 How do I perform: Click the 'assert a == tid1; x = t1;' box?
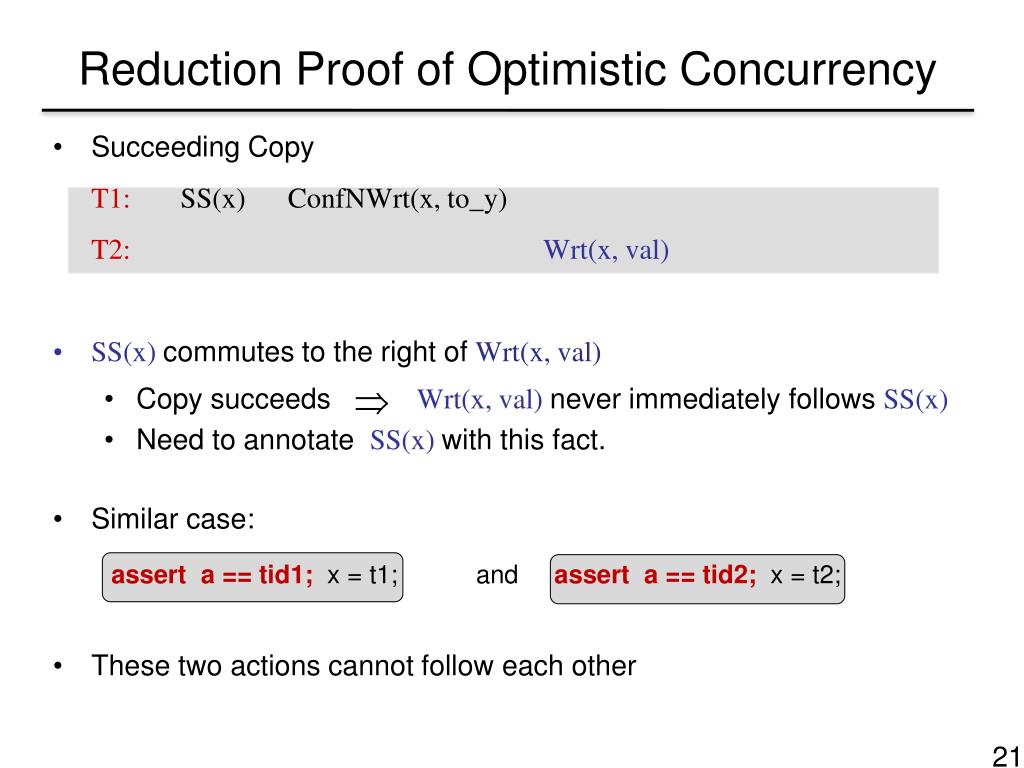(x=253, y=577)
